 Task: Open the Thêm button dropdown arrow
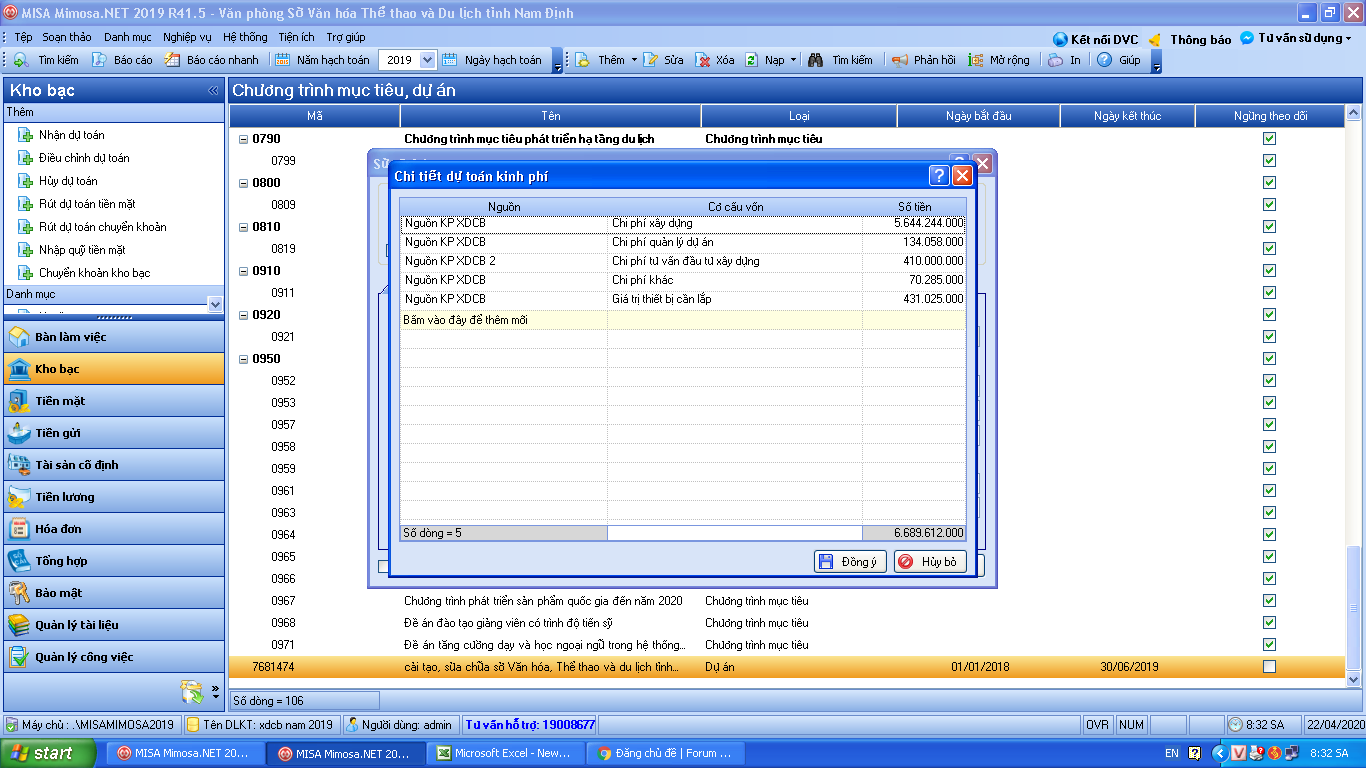click(634, 60)
